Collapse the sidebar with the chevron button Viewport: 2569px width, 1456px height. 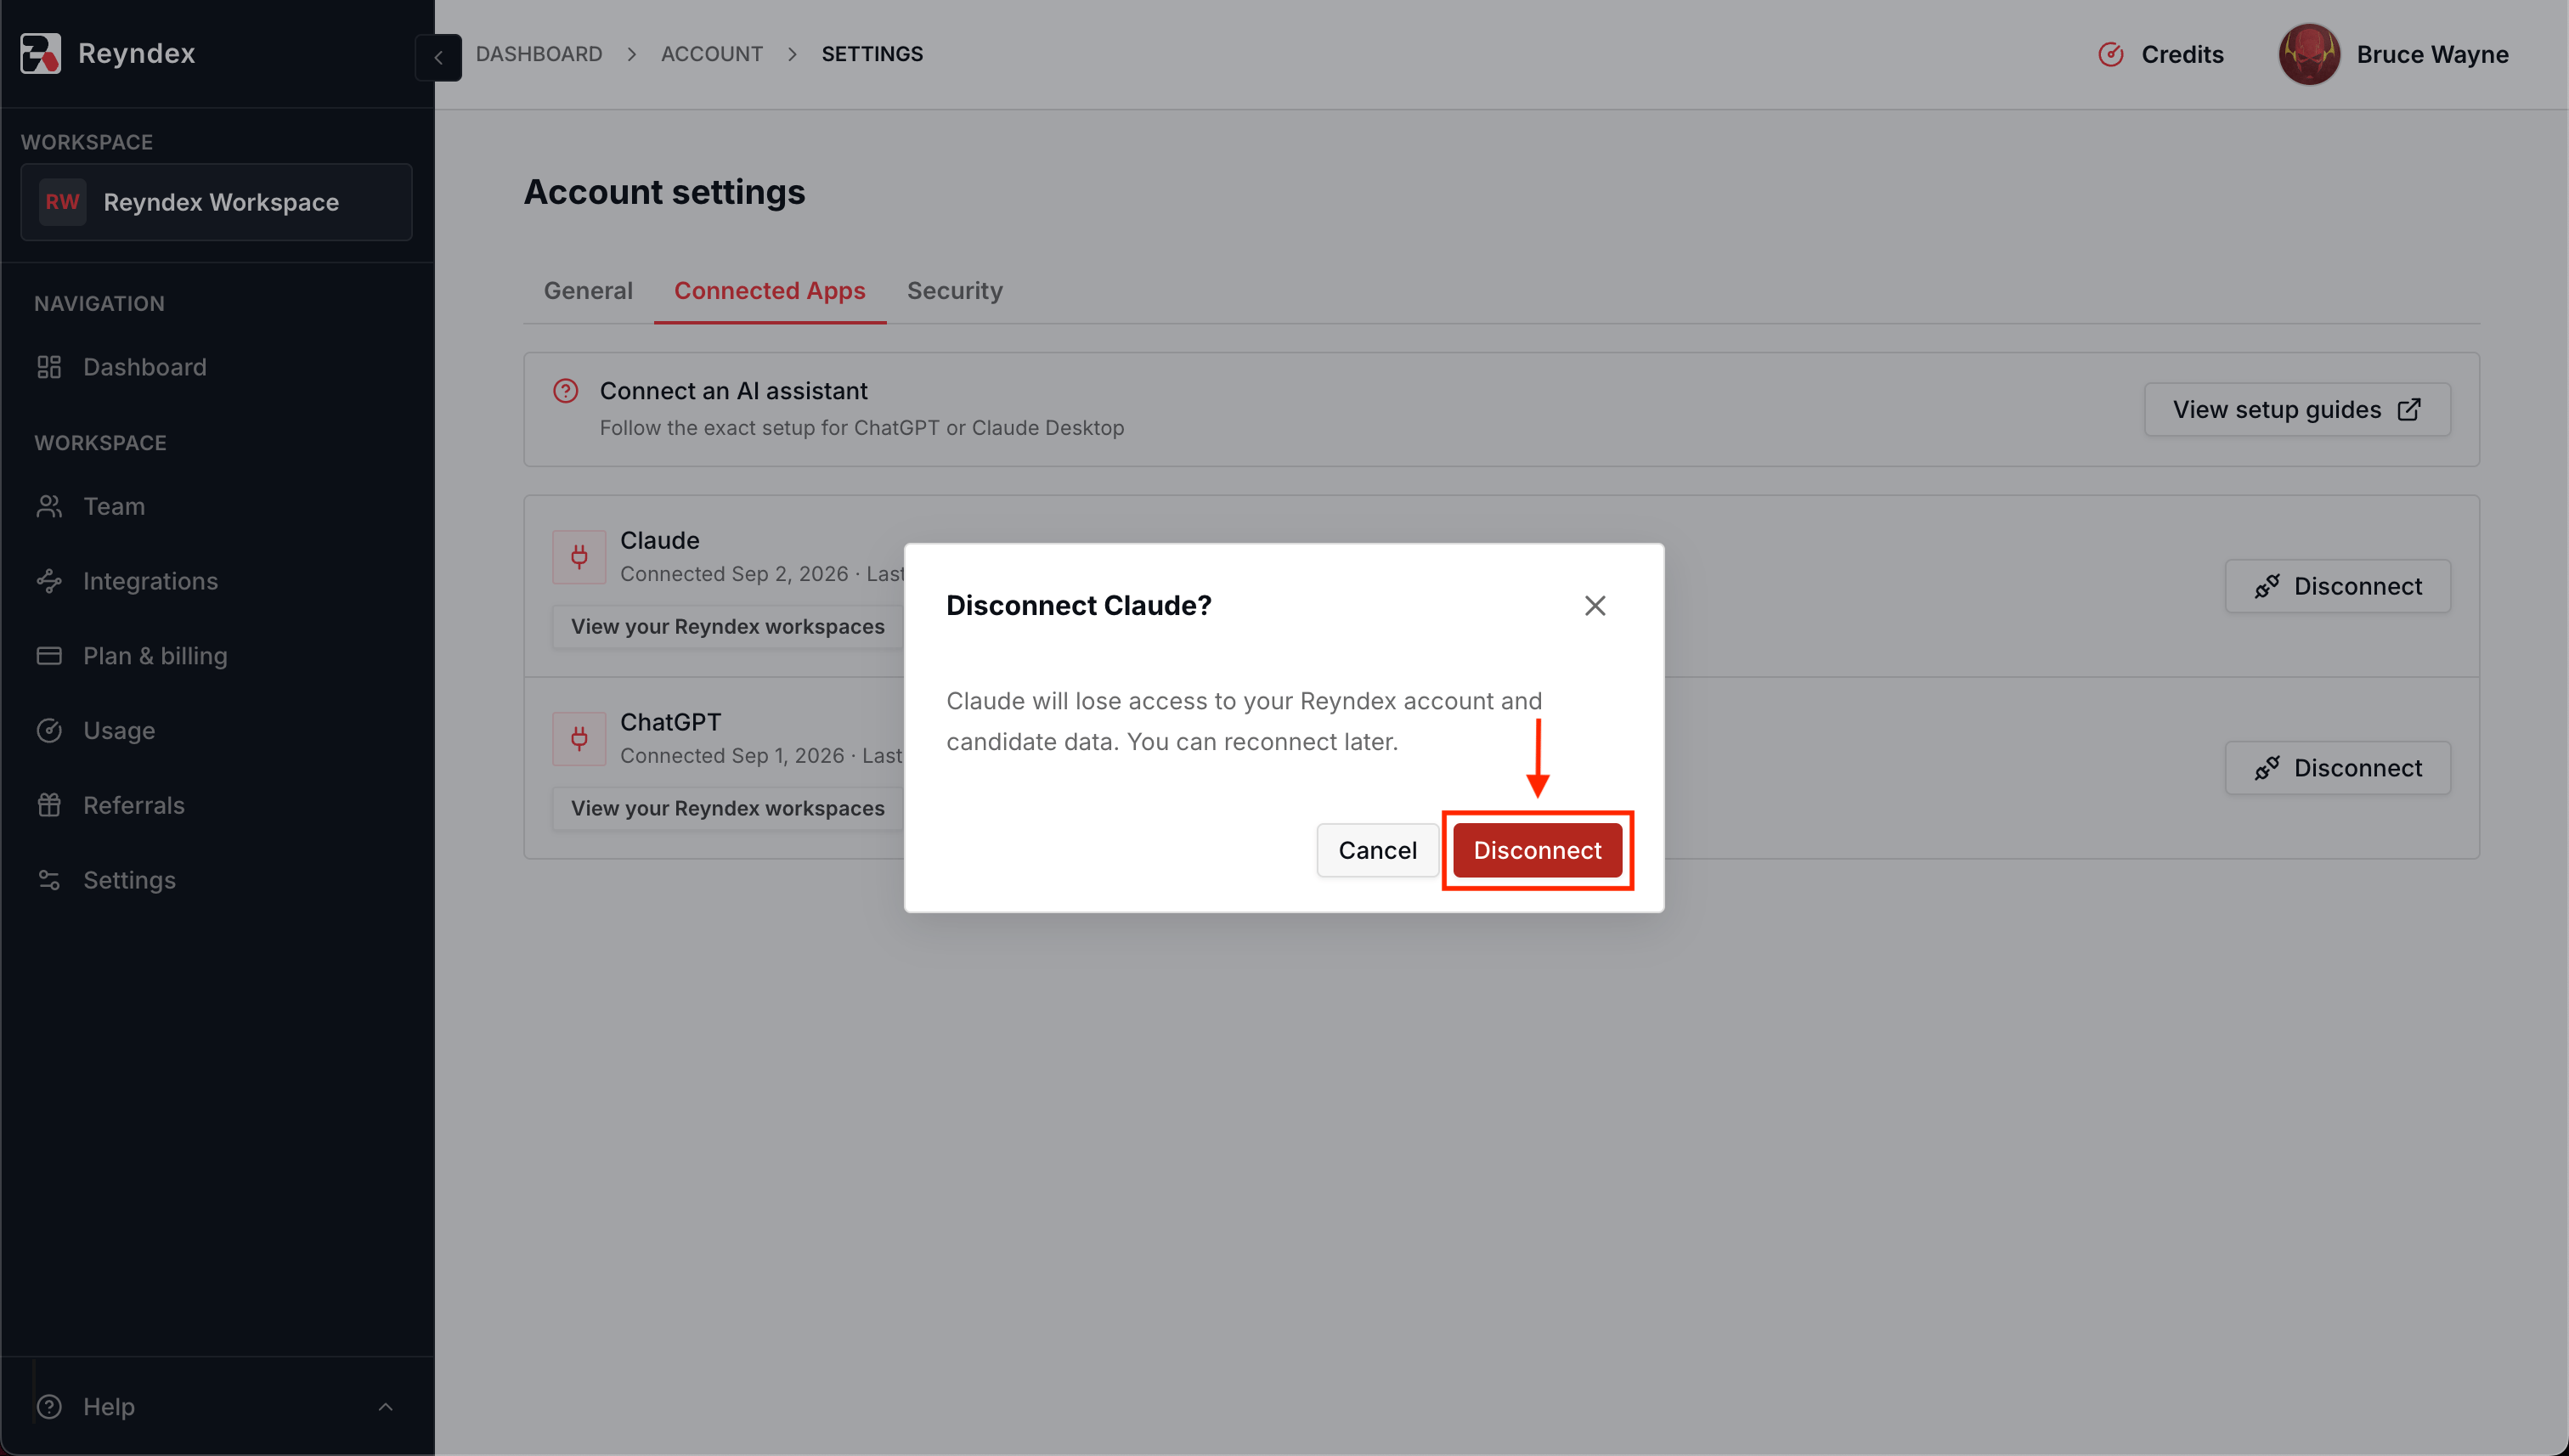438,57
